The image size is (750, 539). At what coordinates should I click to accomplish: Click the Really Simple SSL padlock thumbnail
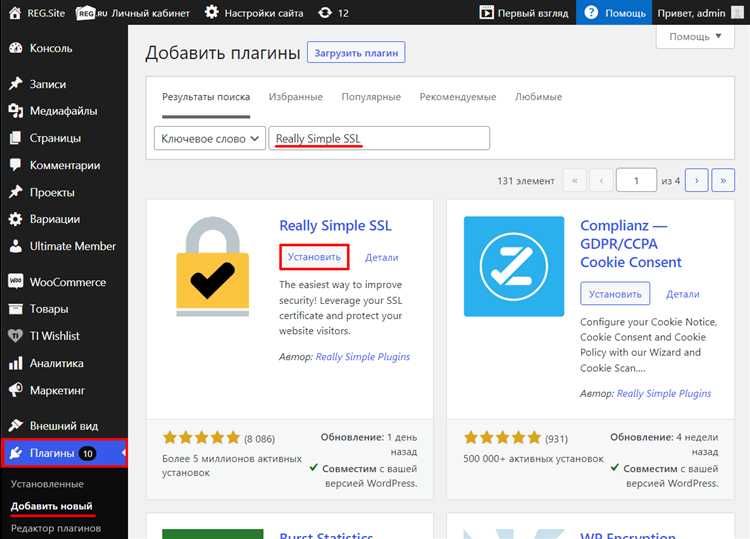point(212,266)
